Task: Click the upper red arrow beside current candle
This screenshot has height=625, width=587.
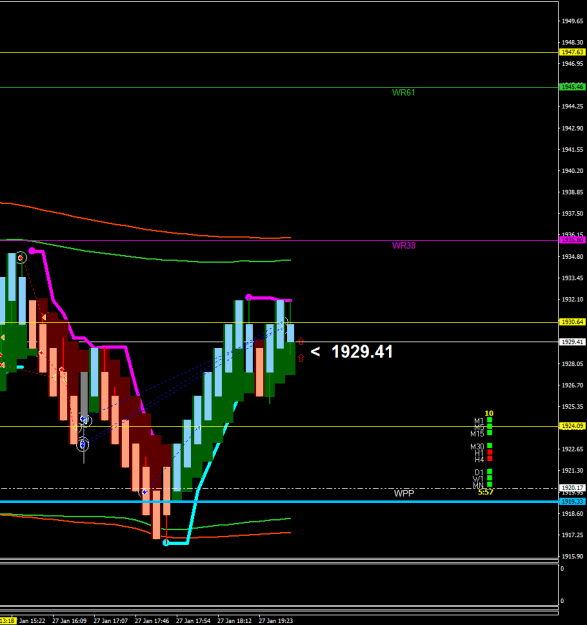Action: click(301, 341)
